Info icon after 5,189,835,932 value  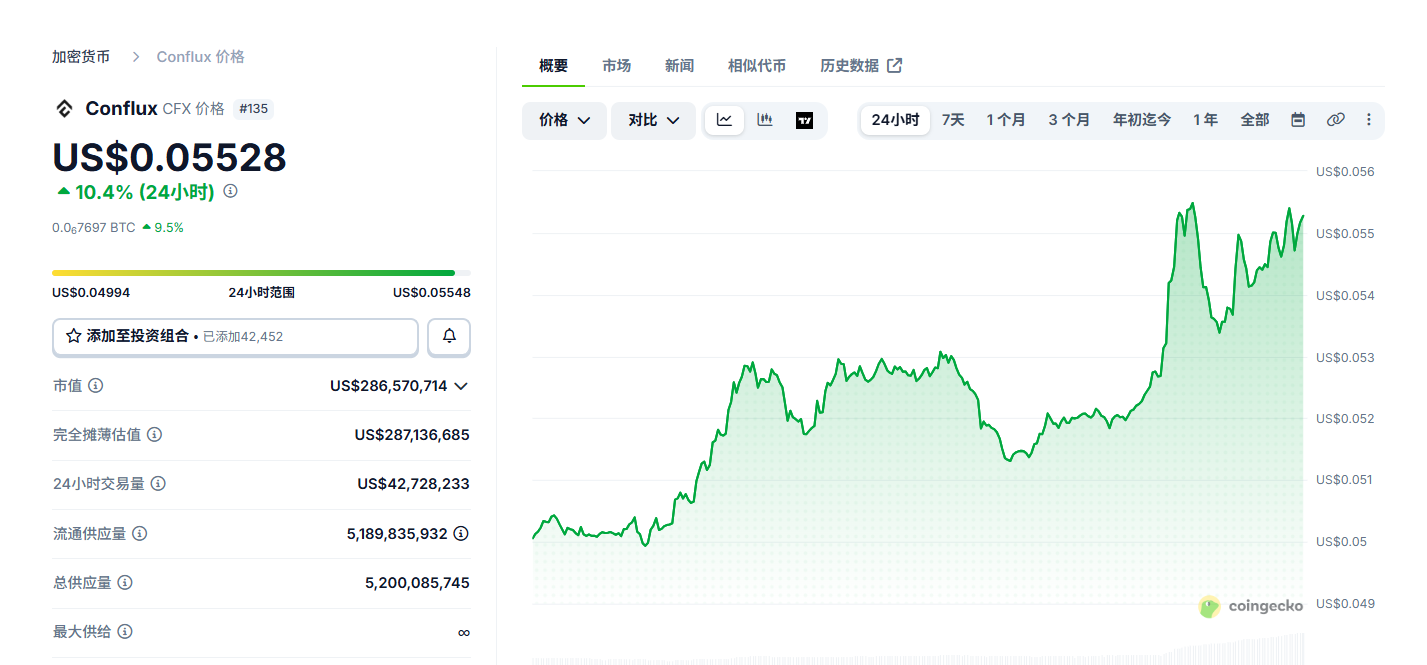click(x=461, y=534)
